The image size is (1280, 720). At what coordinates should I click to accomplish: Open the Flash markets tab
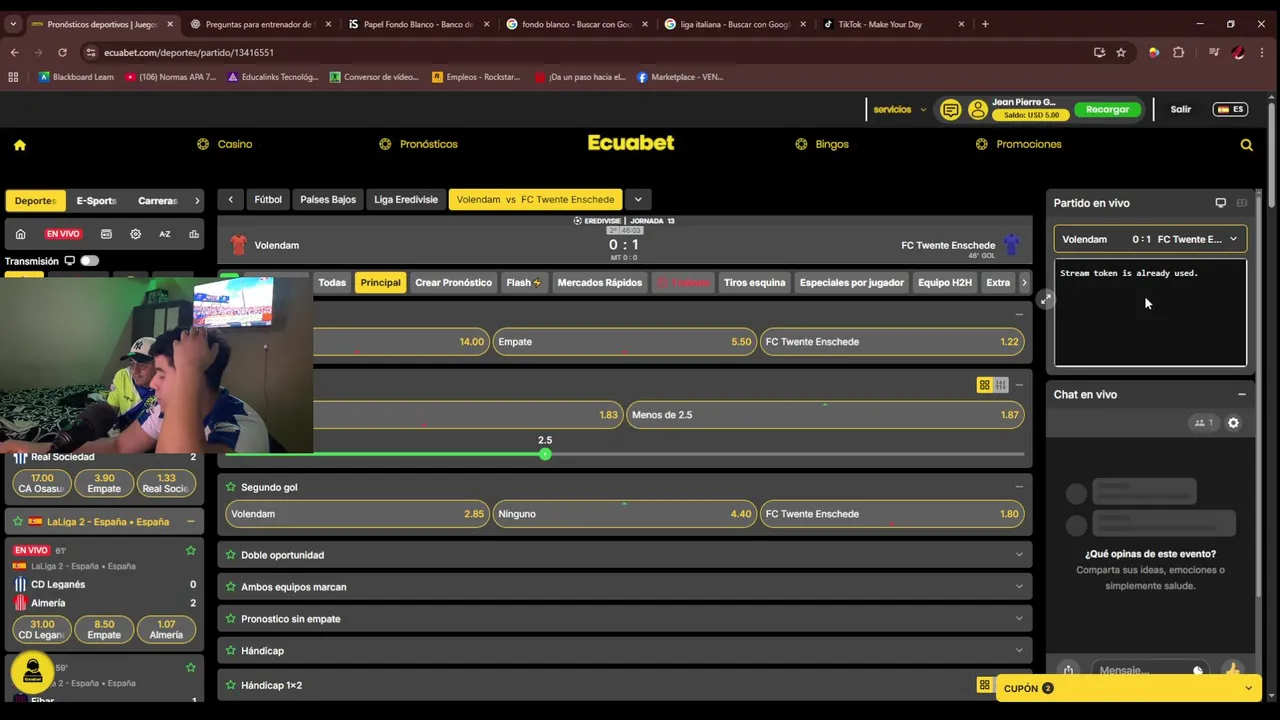[x=523, y=283]
